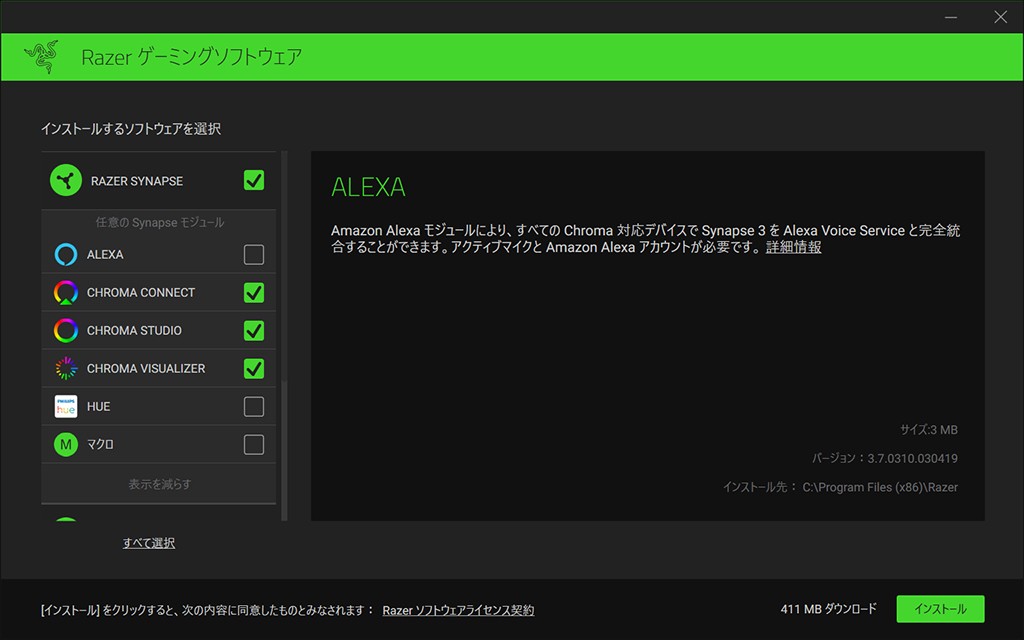Image resolution: width=1024 pixels, height=640 pixels.
Task: Select the HUE row label
Action: 99,406
